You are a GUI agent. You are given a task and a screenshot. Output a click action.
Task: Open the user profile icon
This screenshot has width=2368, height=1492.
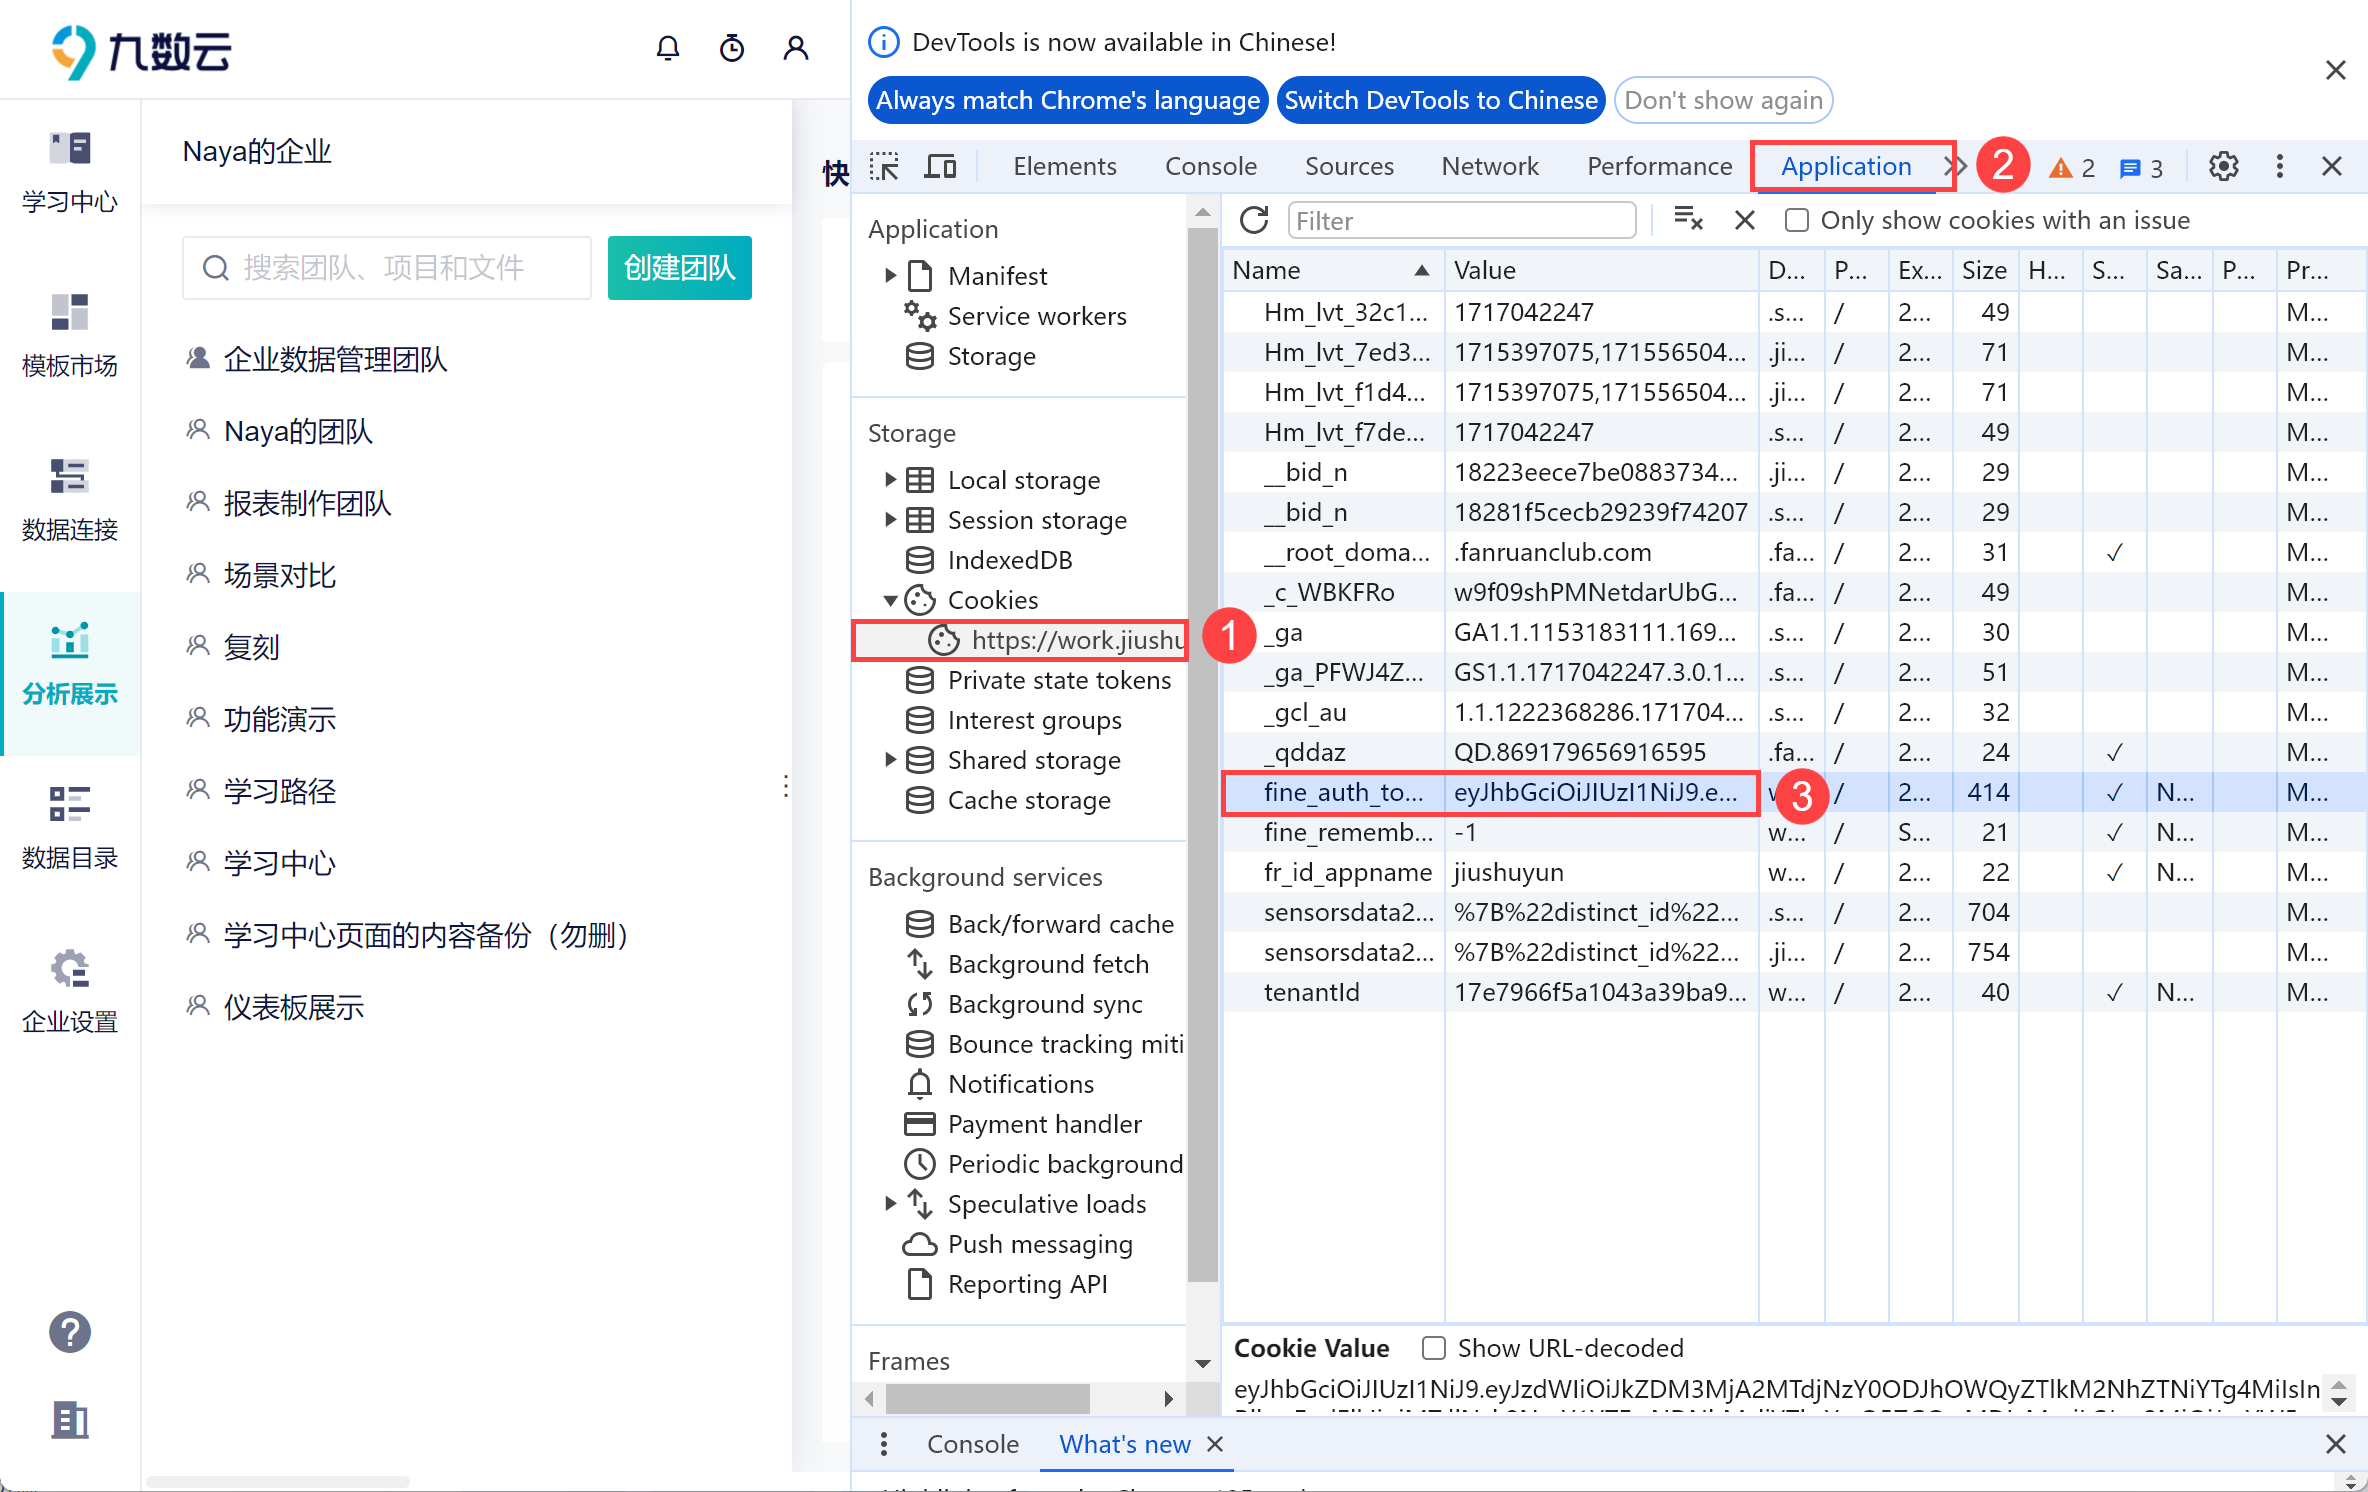pyautogui.click(x=796, y=48)
